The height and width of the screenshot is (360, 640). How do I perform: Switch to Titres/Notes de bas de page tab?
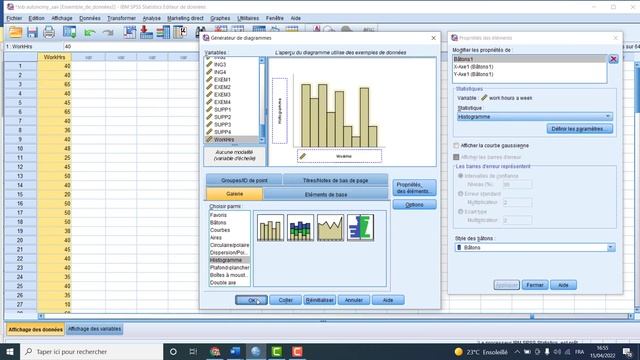pos(336,180)
